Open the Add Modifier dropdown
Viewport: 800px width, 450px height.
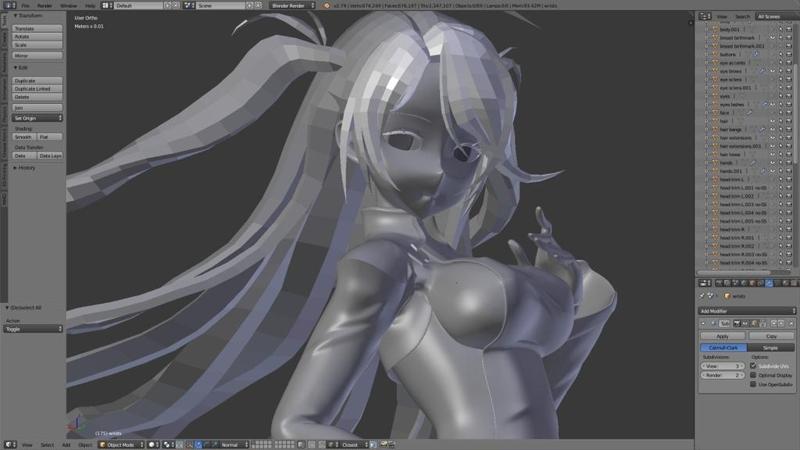coord(746,311)
